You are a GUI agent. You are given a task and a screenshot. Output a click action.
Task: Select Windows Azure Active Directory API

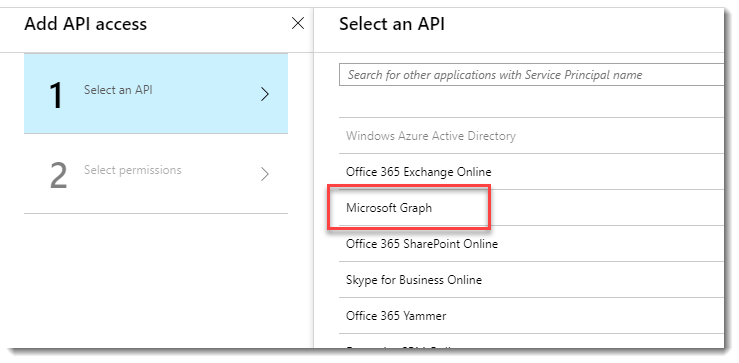click(x=532, y=136)
